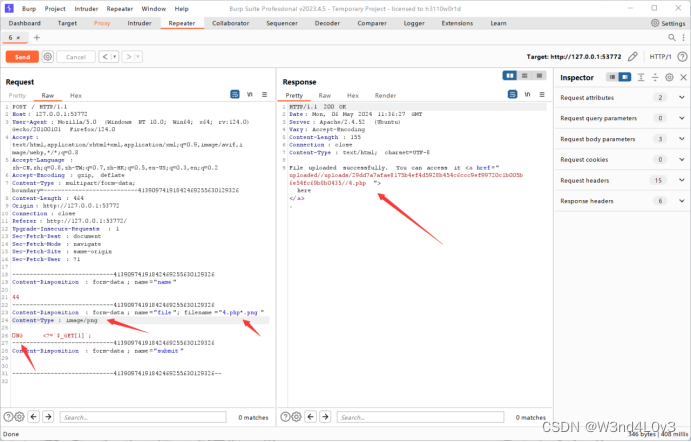Toggle response non-printable characters \n
The width and height of the screenshot is (691, 442).
click(x=527, y=94)
